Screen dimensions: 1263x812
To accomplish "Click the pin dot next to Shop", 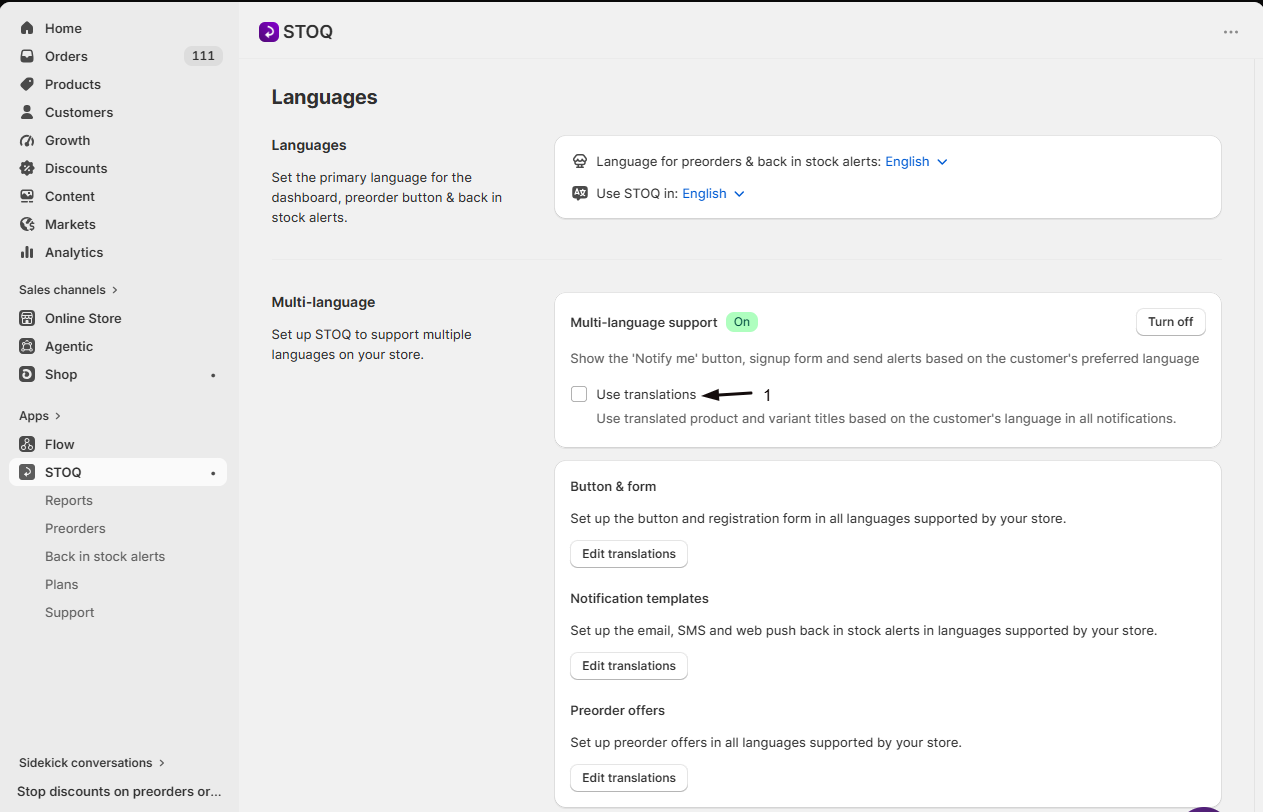I will click(x=213, y=375).
